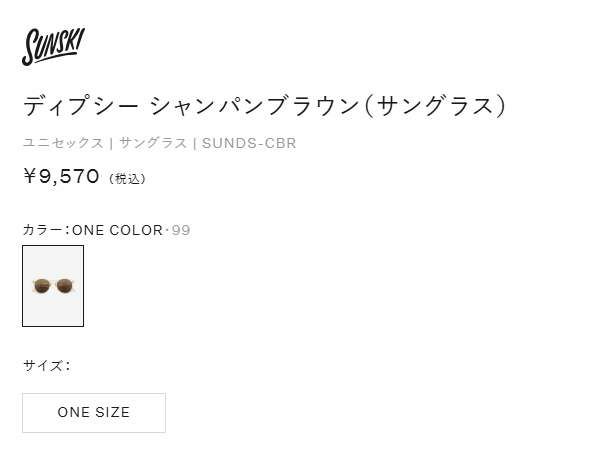Click the ONE COLOR text
This screenshot has width=600, height=450.
click(x=117, y=230)
